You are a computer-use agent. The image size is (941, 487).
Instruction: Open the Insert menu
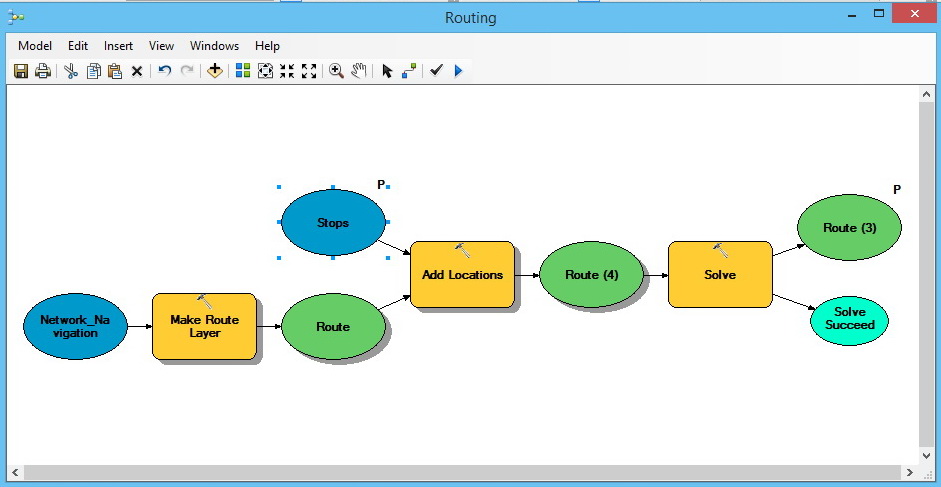118,46
